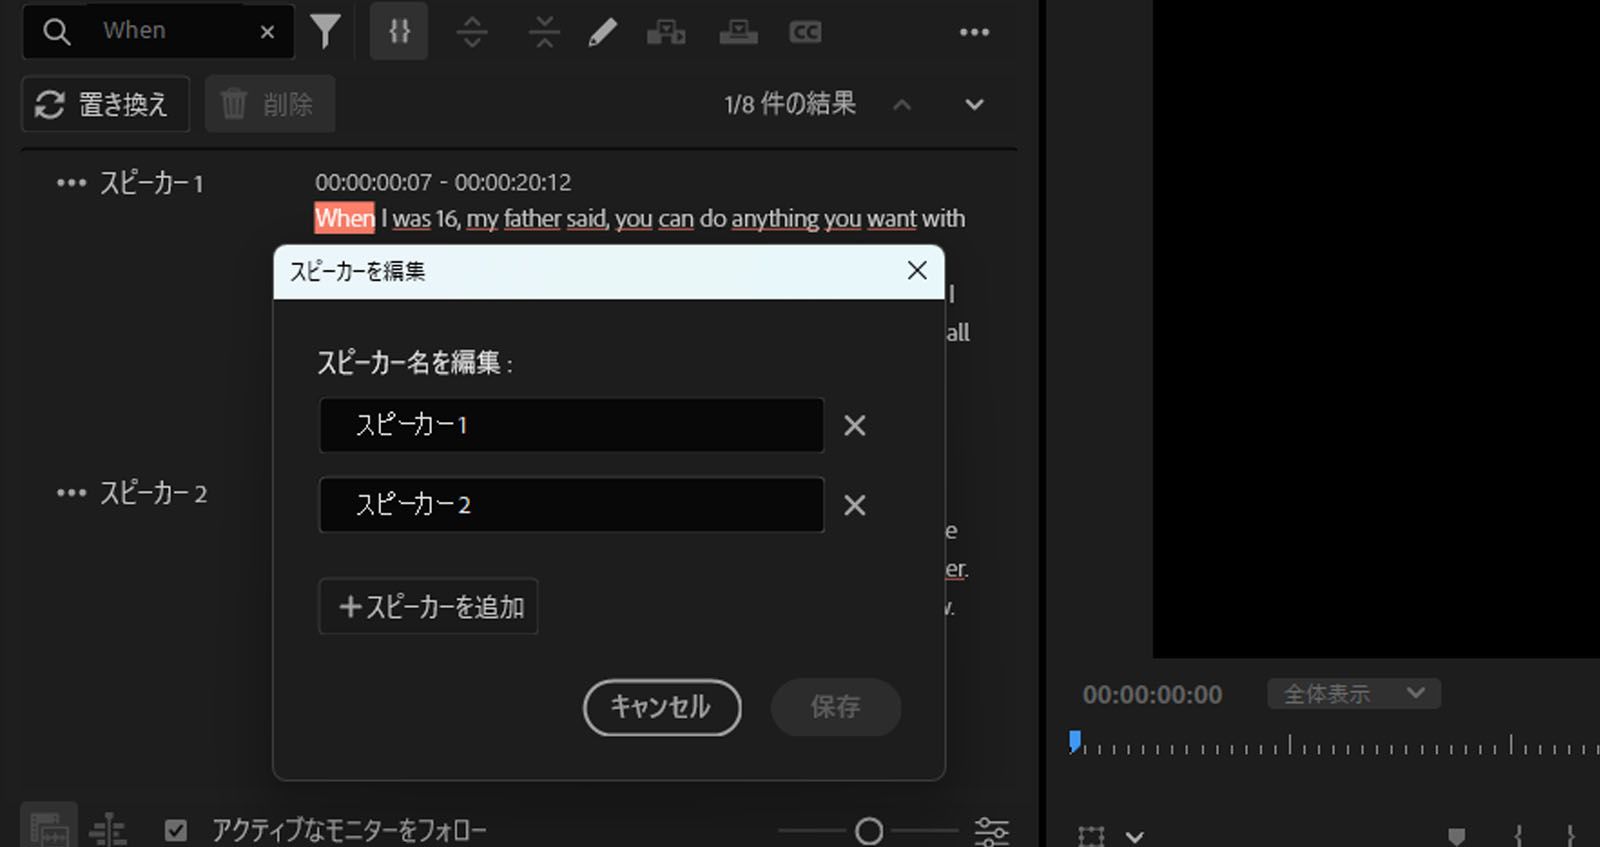Click the 置き換え replace button

click(x=105, y=104)
